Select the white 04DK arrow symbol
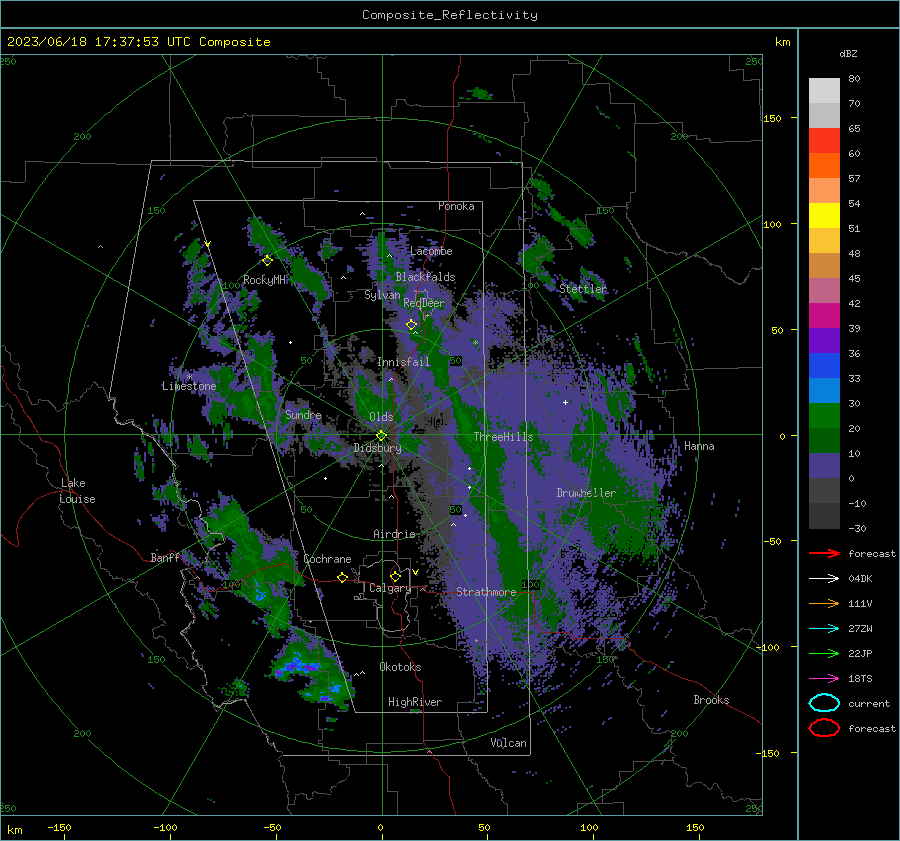This screenshot has width=900, height=841. pyautogui.click(x=824, y=579)
